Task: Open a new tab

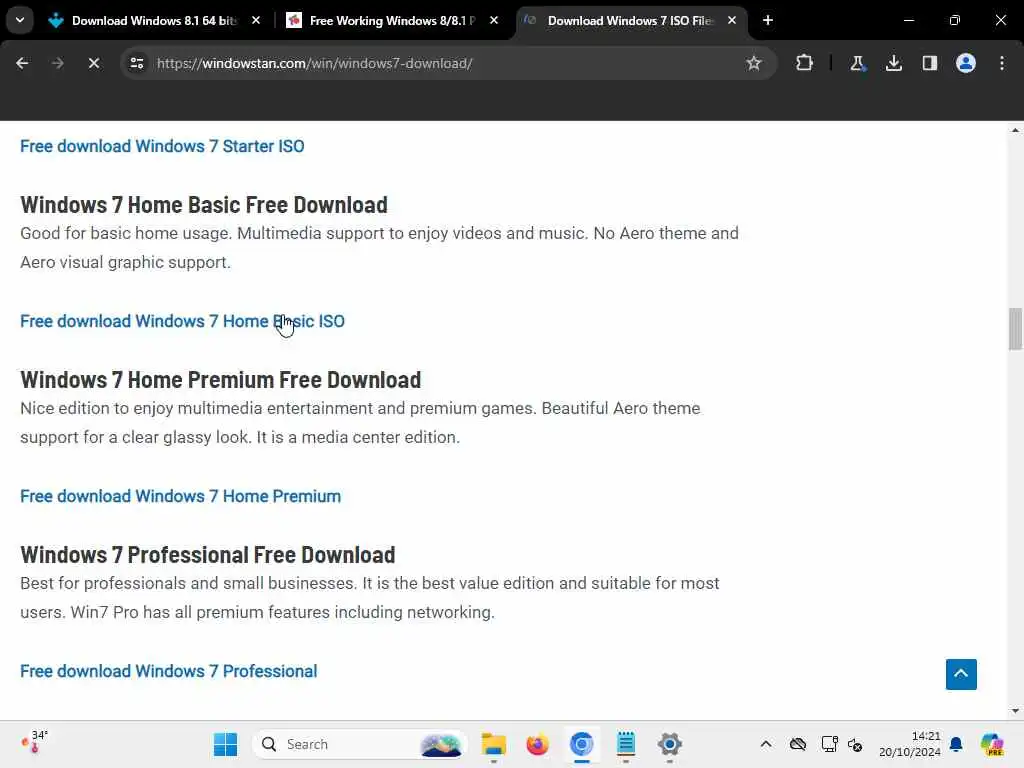Action: (x=768, y=20)
